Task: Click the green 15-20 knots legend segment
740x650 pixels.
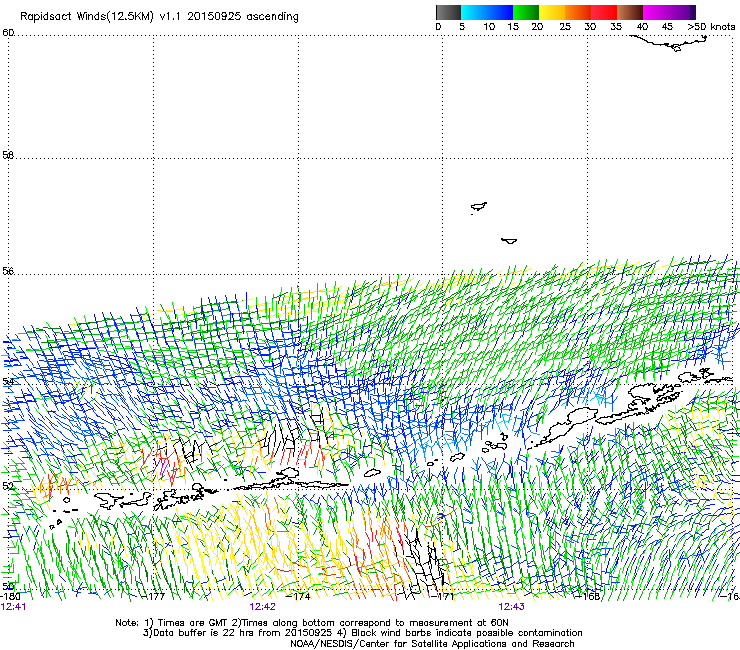Action: tap(526, 12)
